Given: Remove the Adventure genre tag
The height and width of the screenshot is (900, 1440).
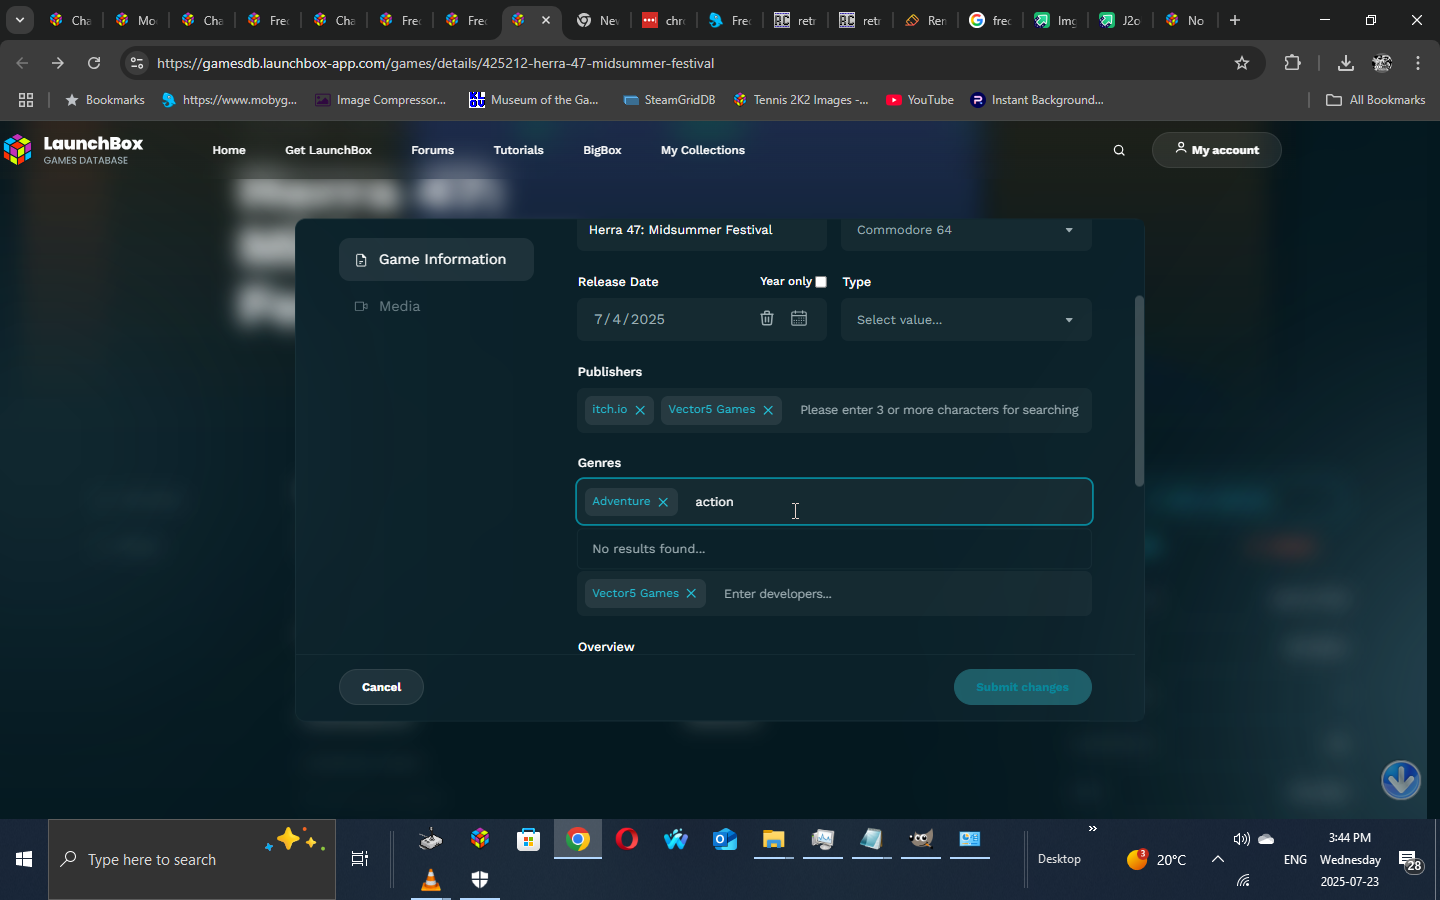Looking at the screenshot, I should [663, 502].
